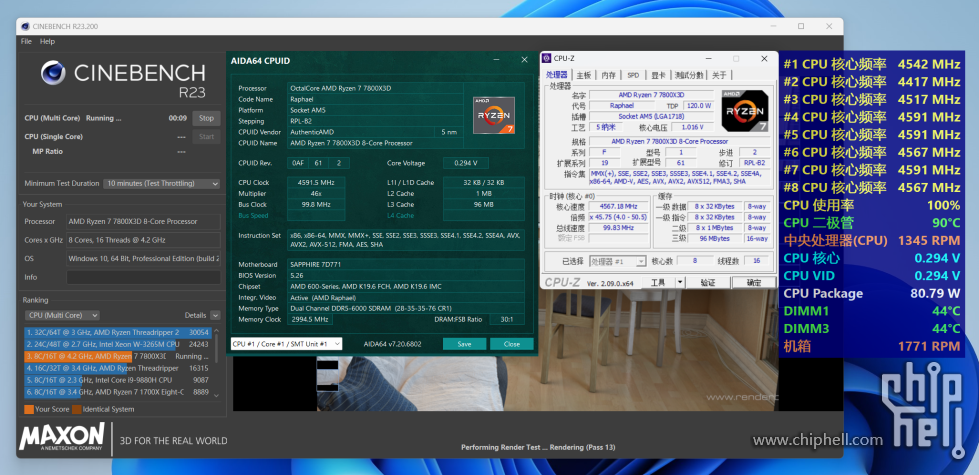Screen dimensions: 979x475
Task: Click the Cinebench R23 sphere logo
Action: (x=53, y=73)
